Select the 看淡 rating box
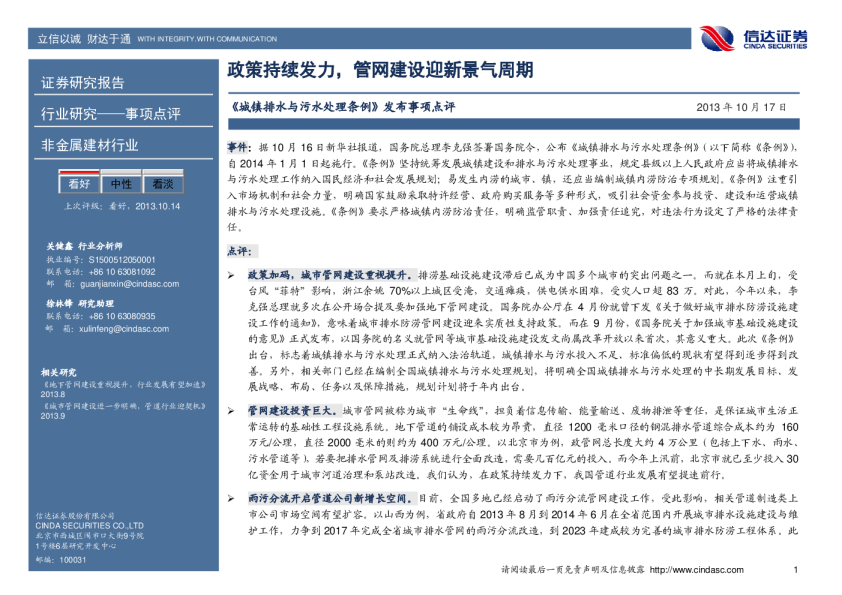Image resolution: width=842 pixels, height=595 pixels. coord(163,184)
